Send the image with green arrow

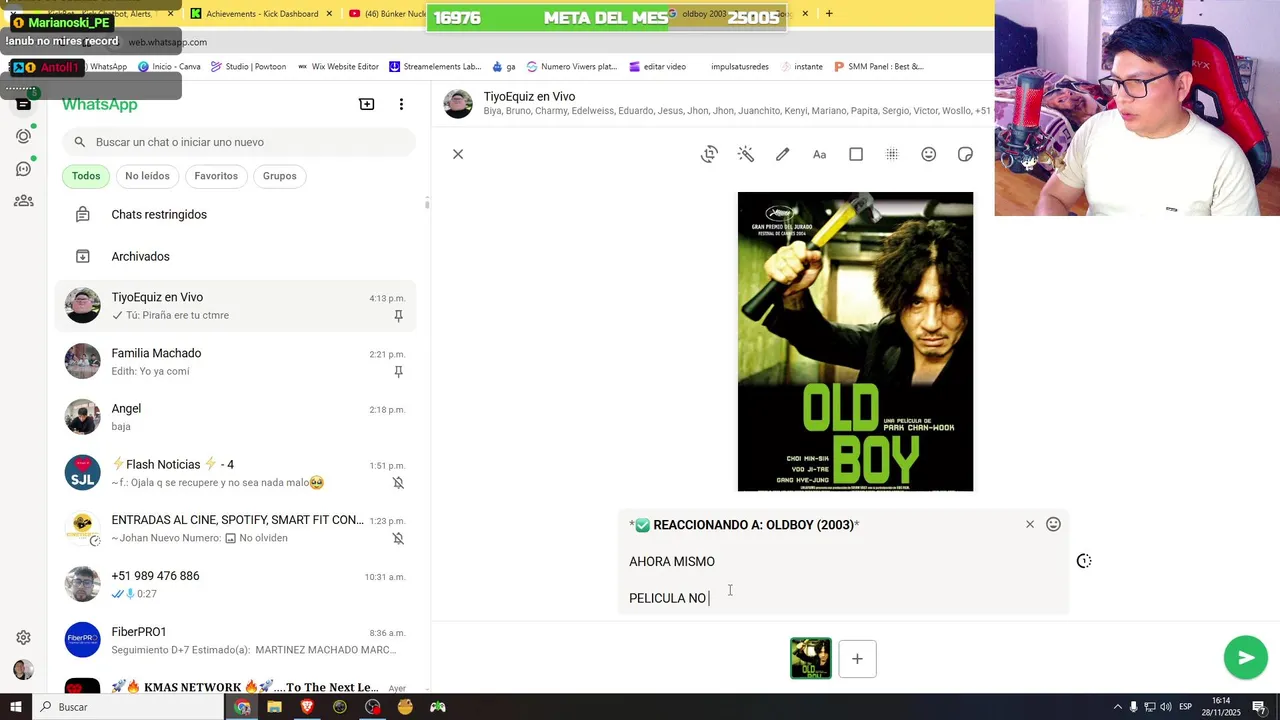coord(1246,657)
